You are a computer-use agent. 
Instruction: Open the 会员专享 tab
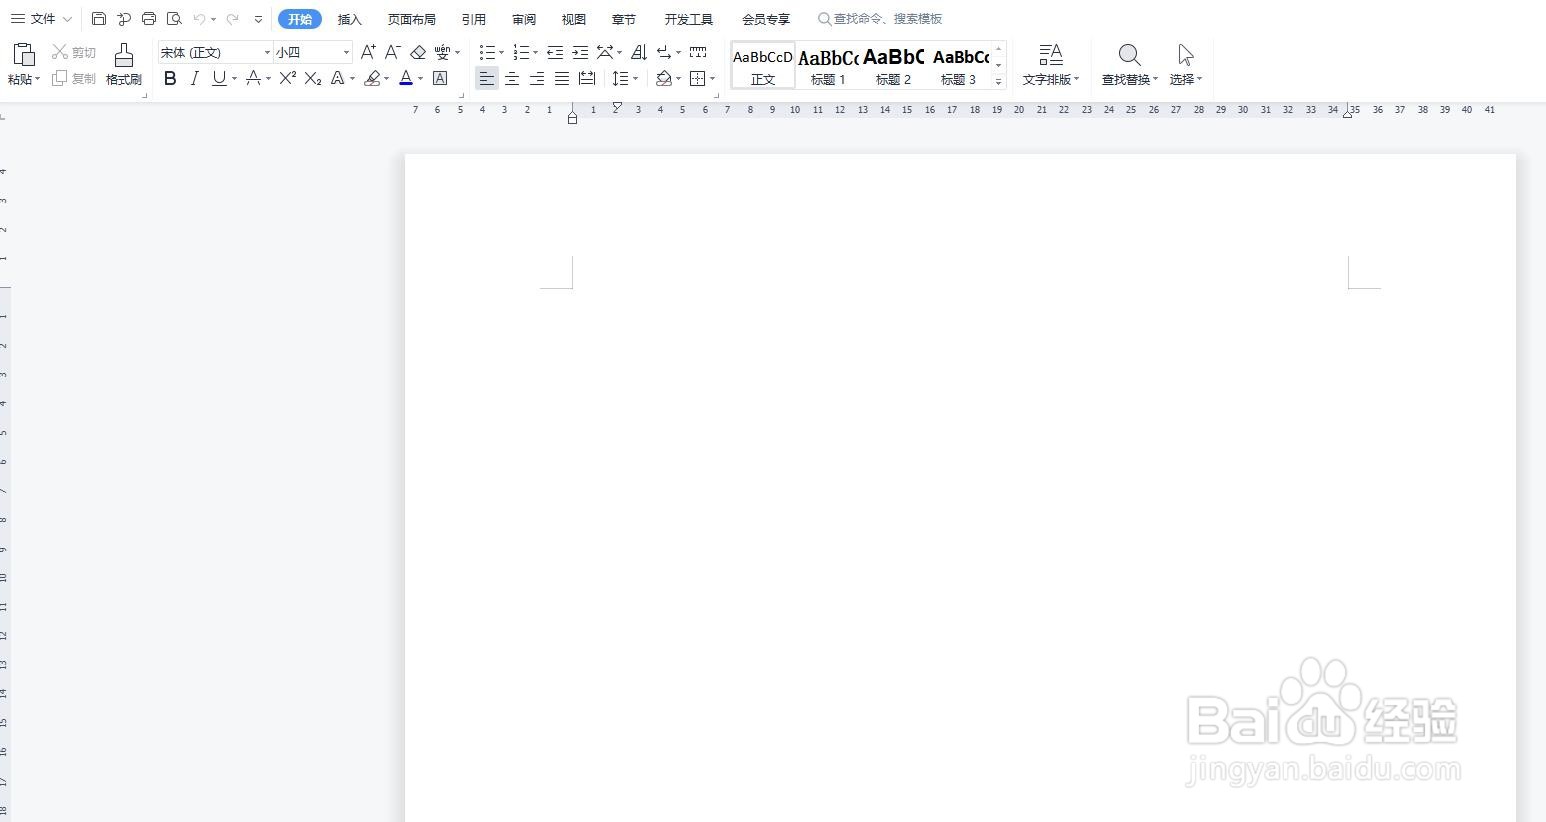(x=766, y=19)
